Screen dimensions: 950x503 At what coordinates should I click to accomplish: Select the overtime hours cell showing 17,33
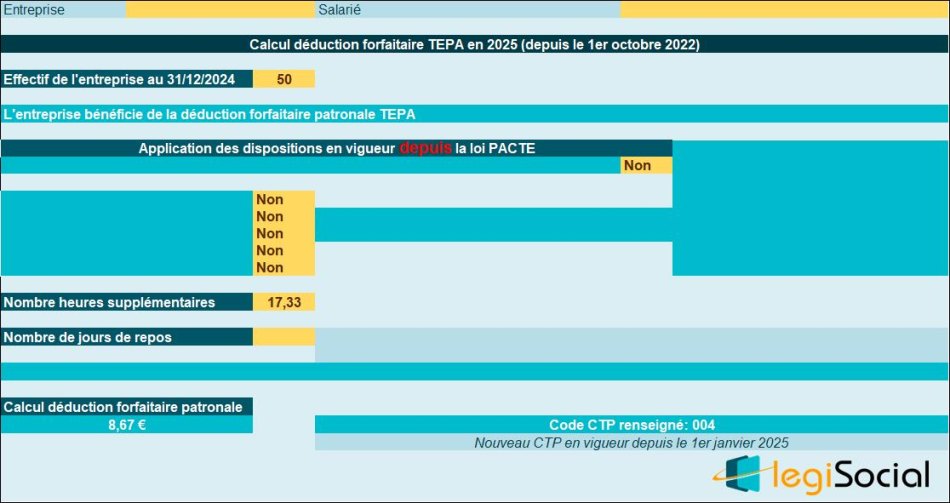click(284, 302)
